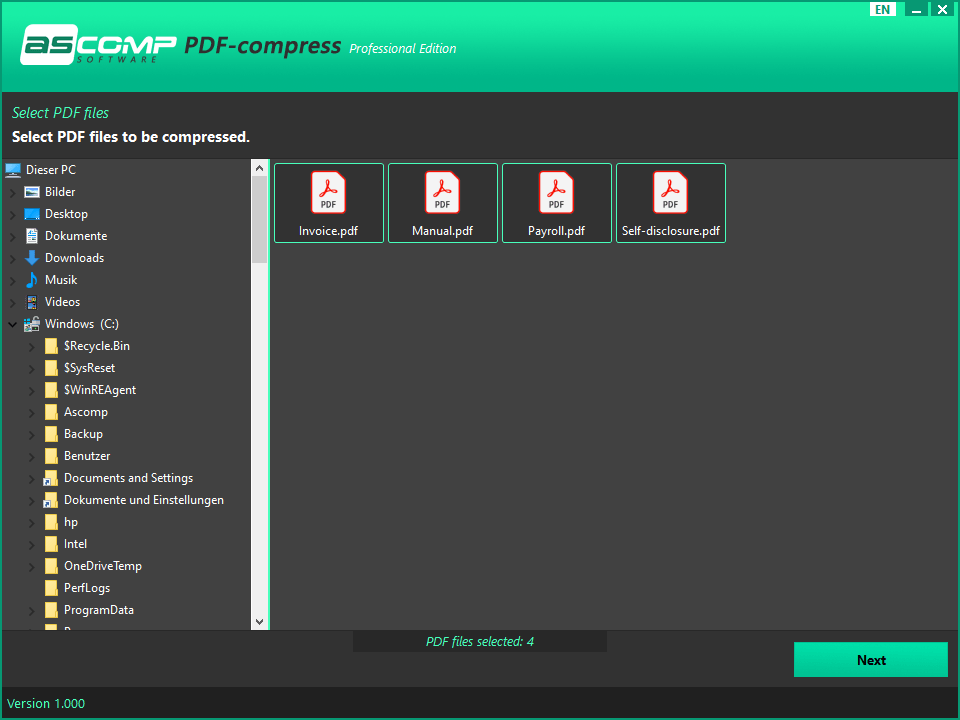This screenshot has width=960, height=720.
Task: Click the Dokumente und Einstellungen shortcut icon
Action: (x=51, y=501)
